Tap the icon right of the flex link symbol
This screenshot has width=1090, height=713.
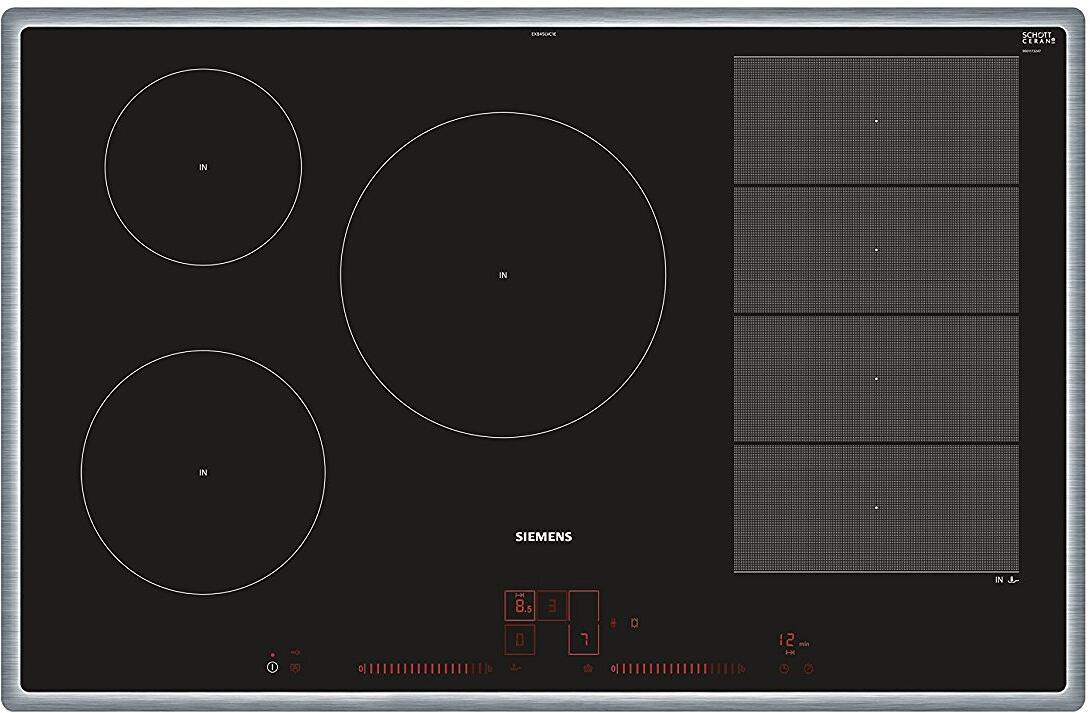634,622
